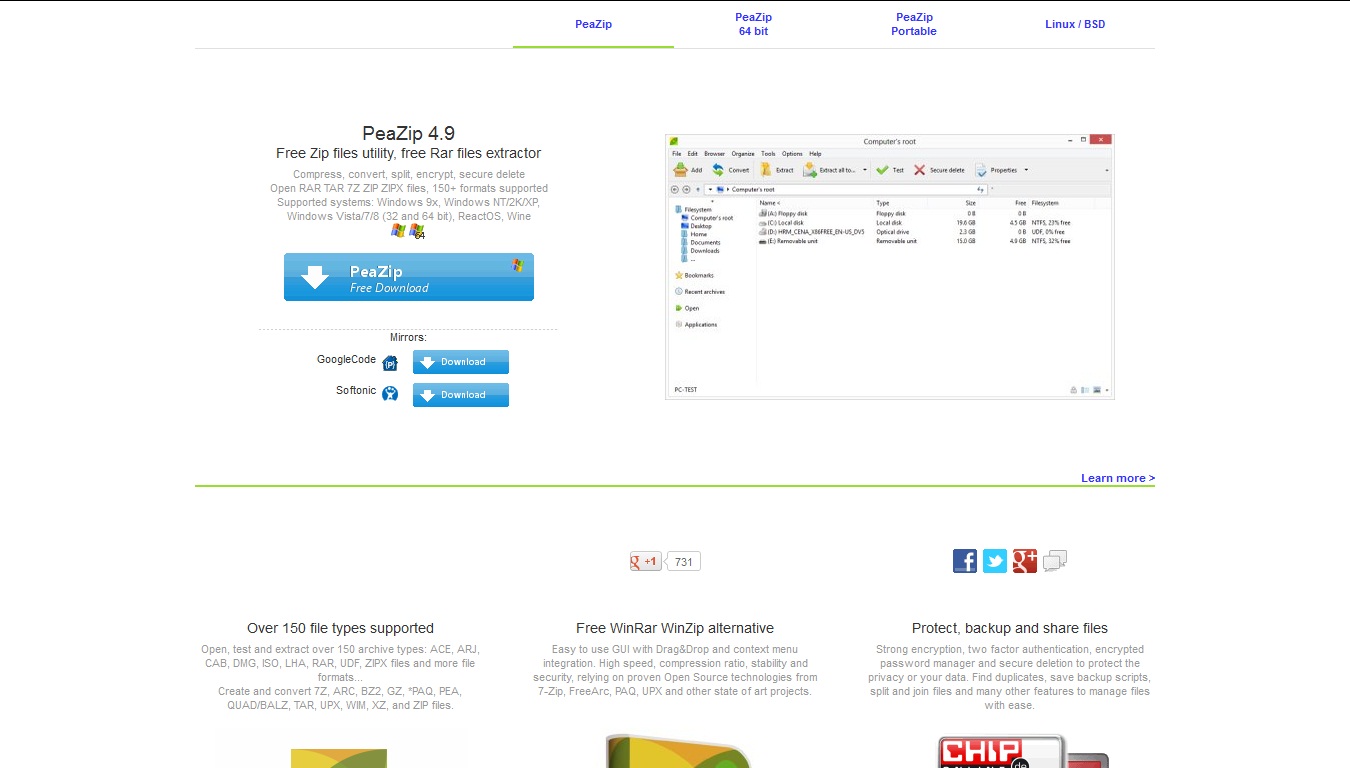Click the red Google+ share icon
Screen dimensions: 1350x768
[1024, 561]
